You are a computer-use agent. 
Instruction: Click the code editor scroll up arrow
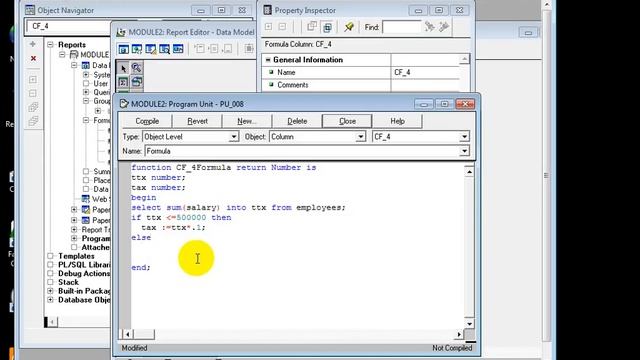469,172
